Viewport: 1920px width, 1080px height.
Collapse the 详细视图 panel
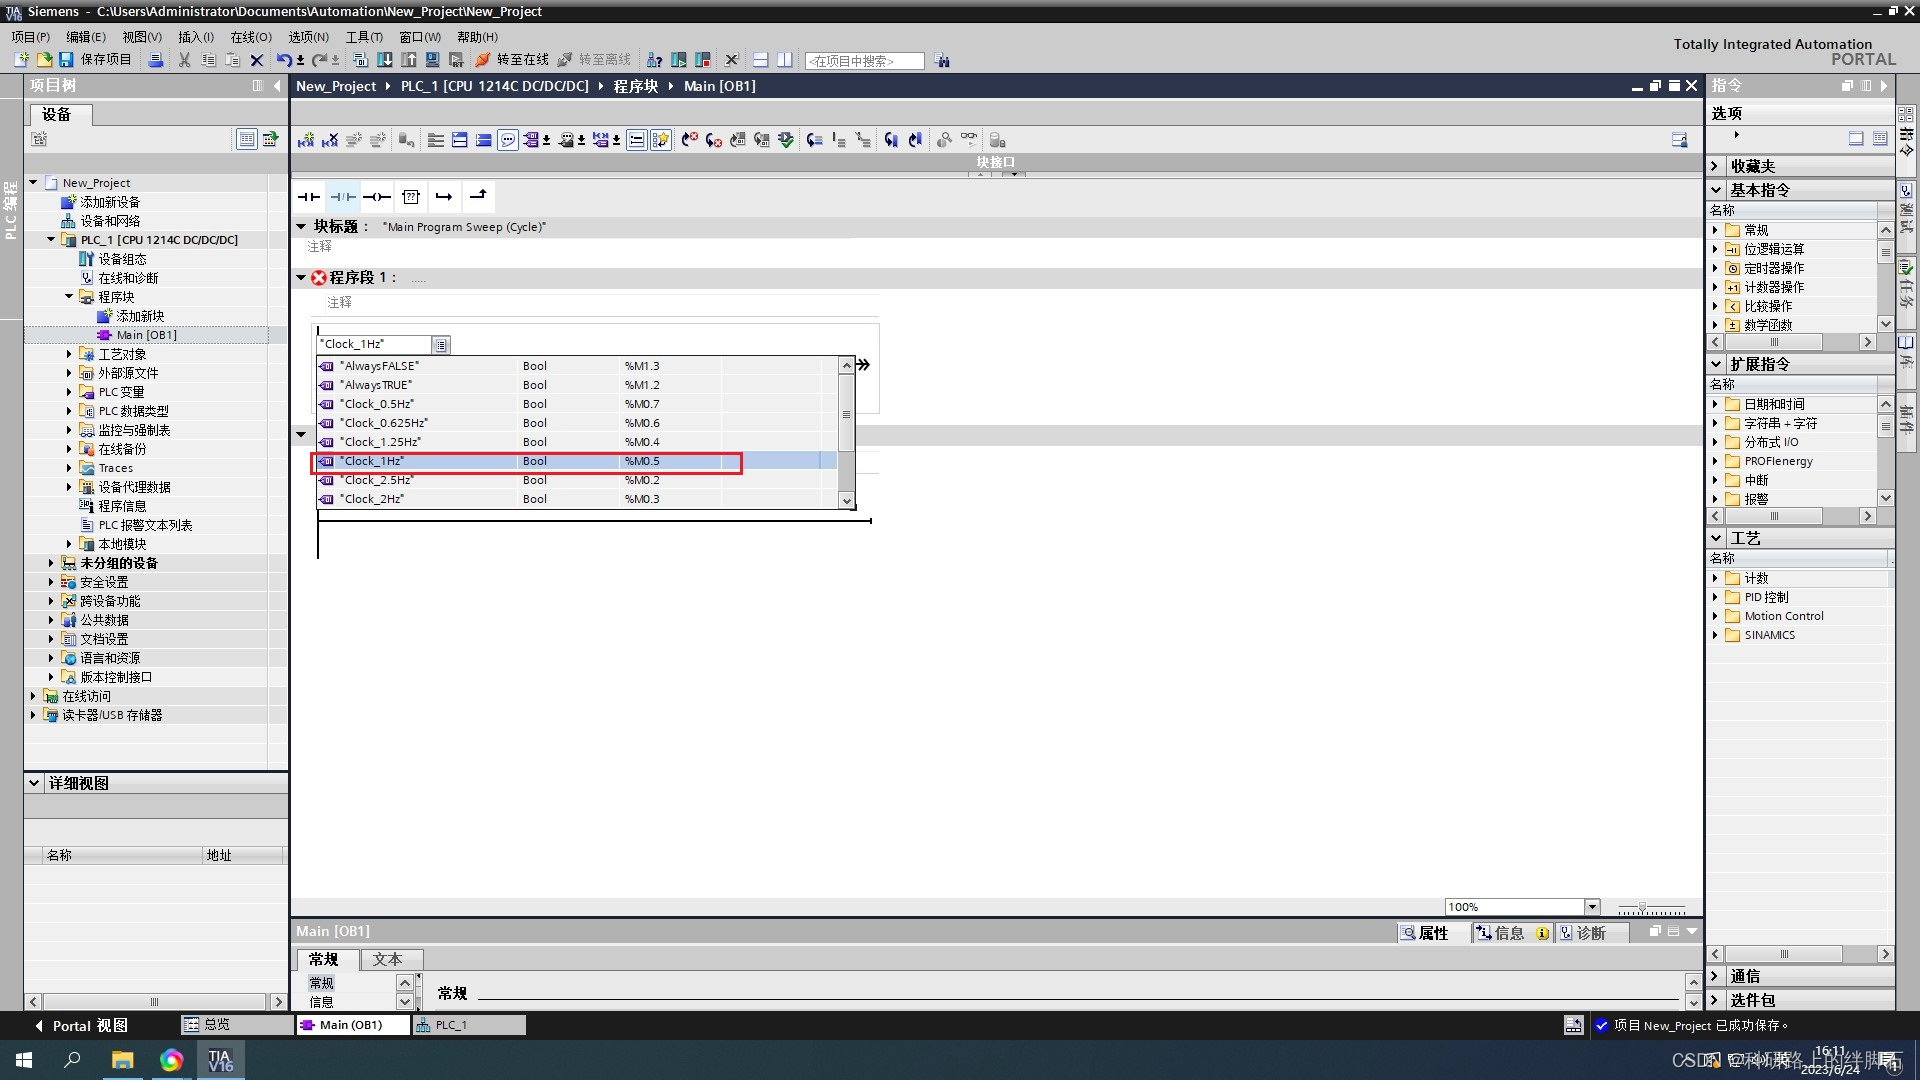pos(34,783)
